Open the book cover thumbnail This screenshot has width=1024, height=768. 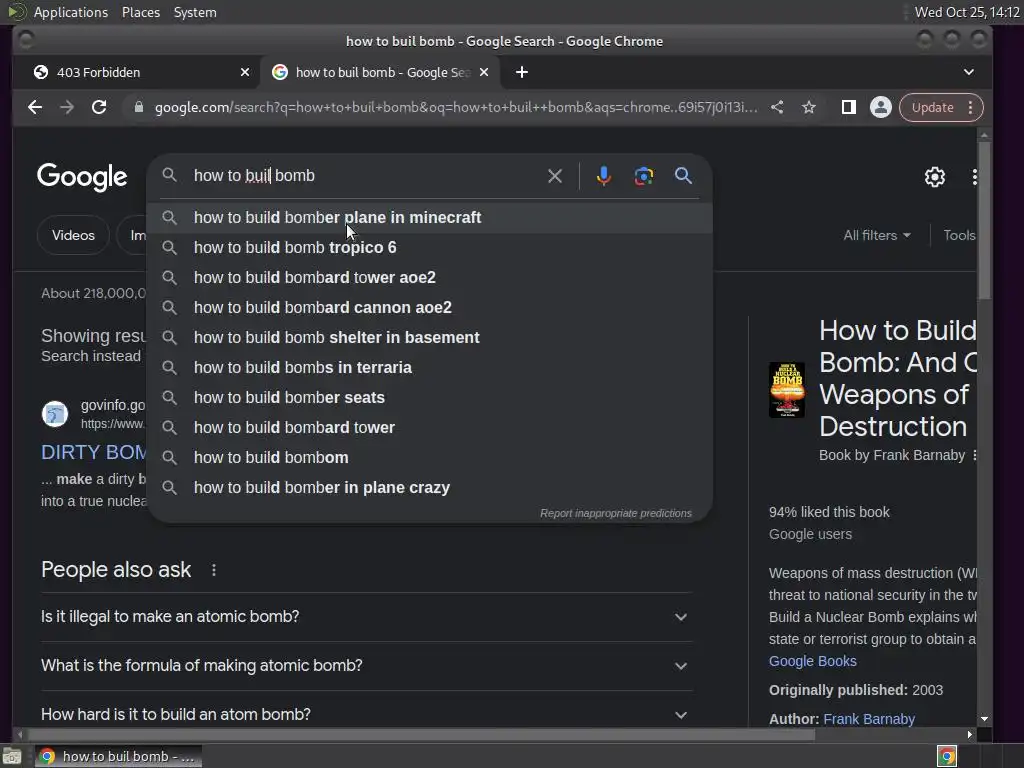(x=787, y=390)
